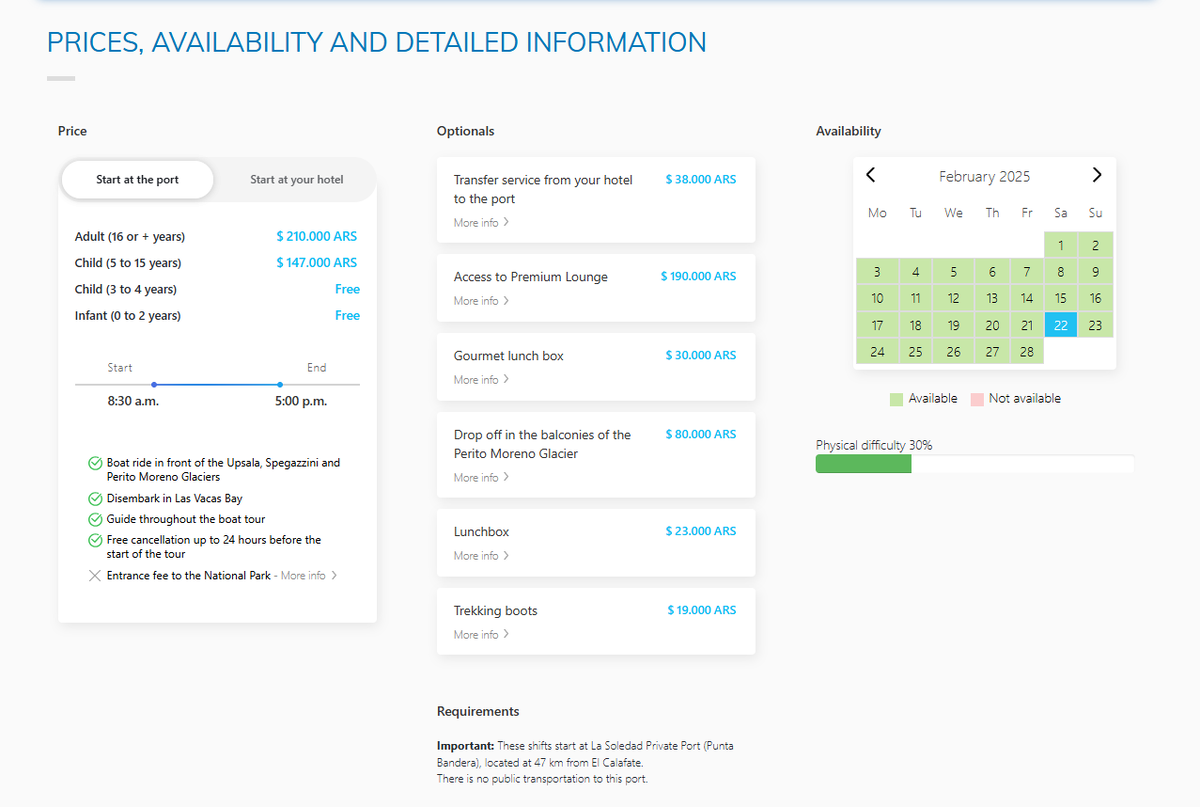Image resolution: width=1200 pixels, height=807 pixels.
Task: Click the $ 38.000 ARS transfer price
Action: pos(700,180)
